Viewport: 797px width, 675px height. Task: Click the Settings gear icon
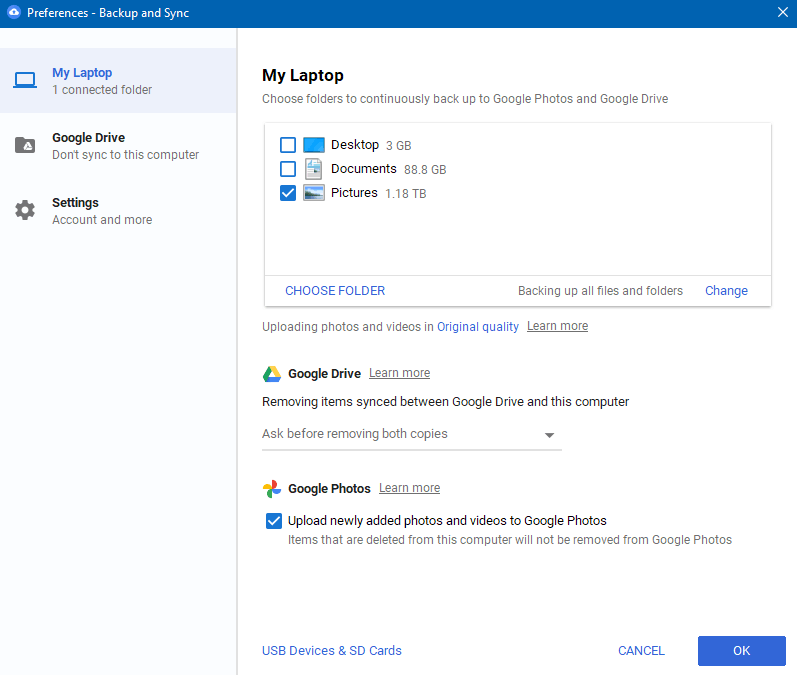[25, 211]
